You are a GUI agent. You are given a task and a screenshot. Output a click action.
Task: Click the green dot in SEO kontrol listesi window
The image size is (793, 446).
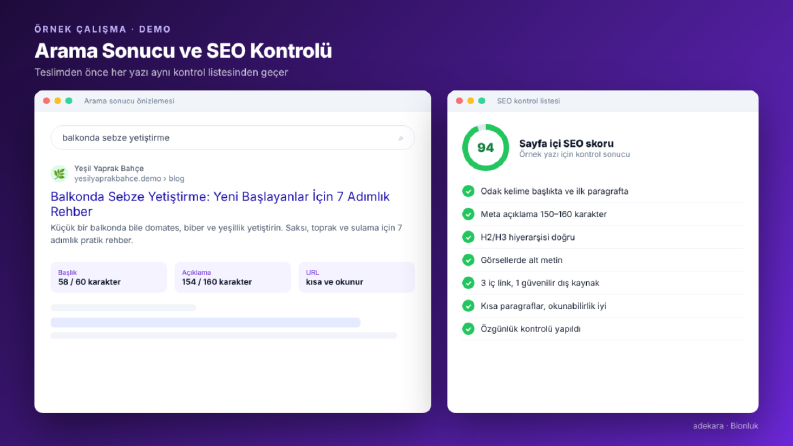coord(481,101)
